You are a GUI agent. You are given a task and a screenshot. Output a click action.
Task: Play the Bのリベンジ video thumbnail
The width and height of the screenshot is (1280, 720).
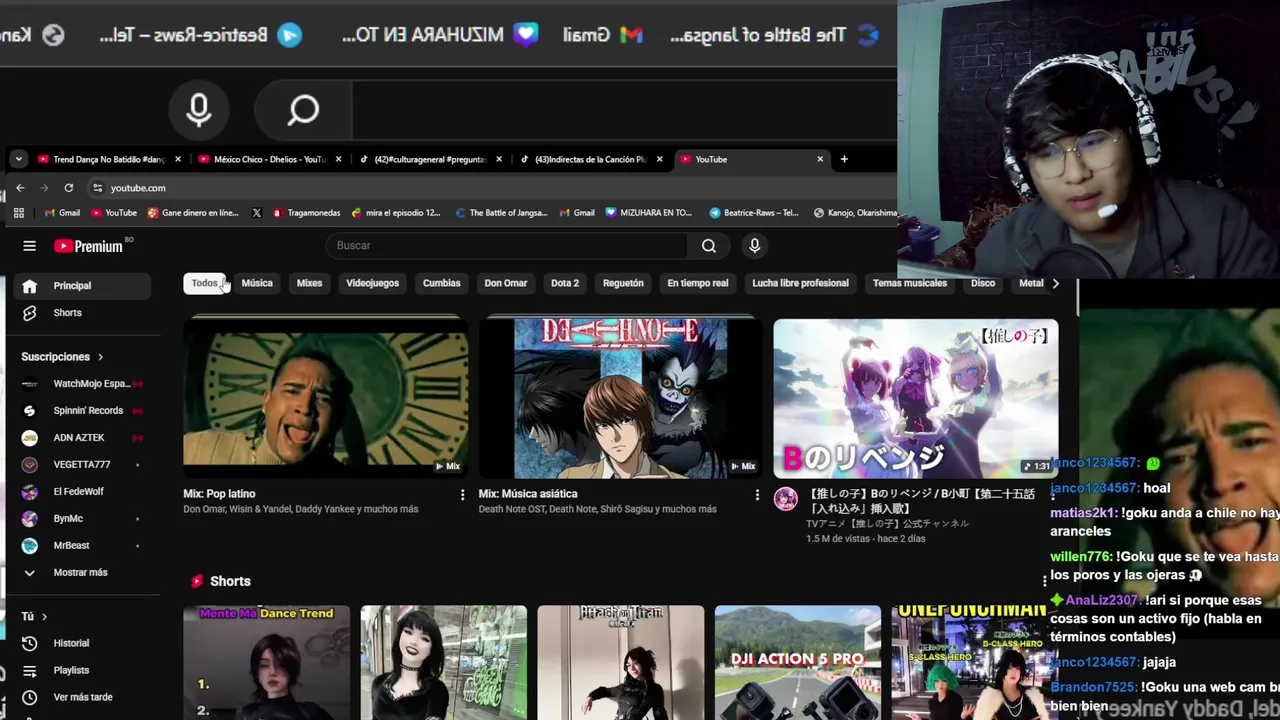click(x=916, y=398)
